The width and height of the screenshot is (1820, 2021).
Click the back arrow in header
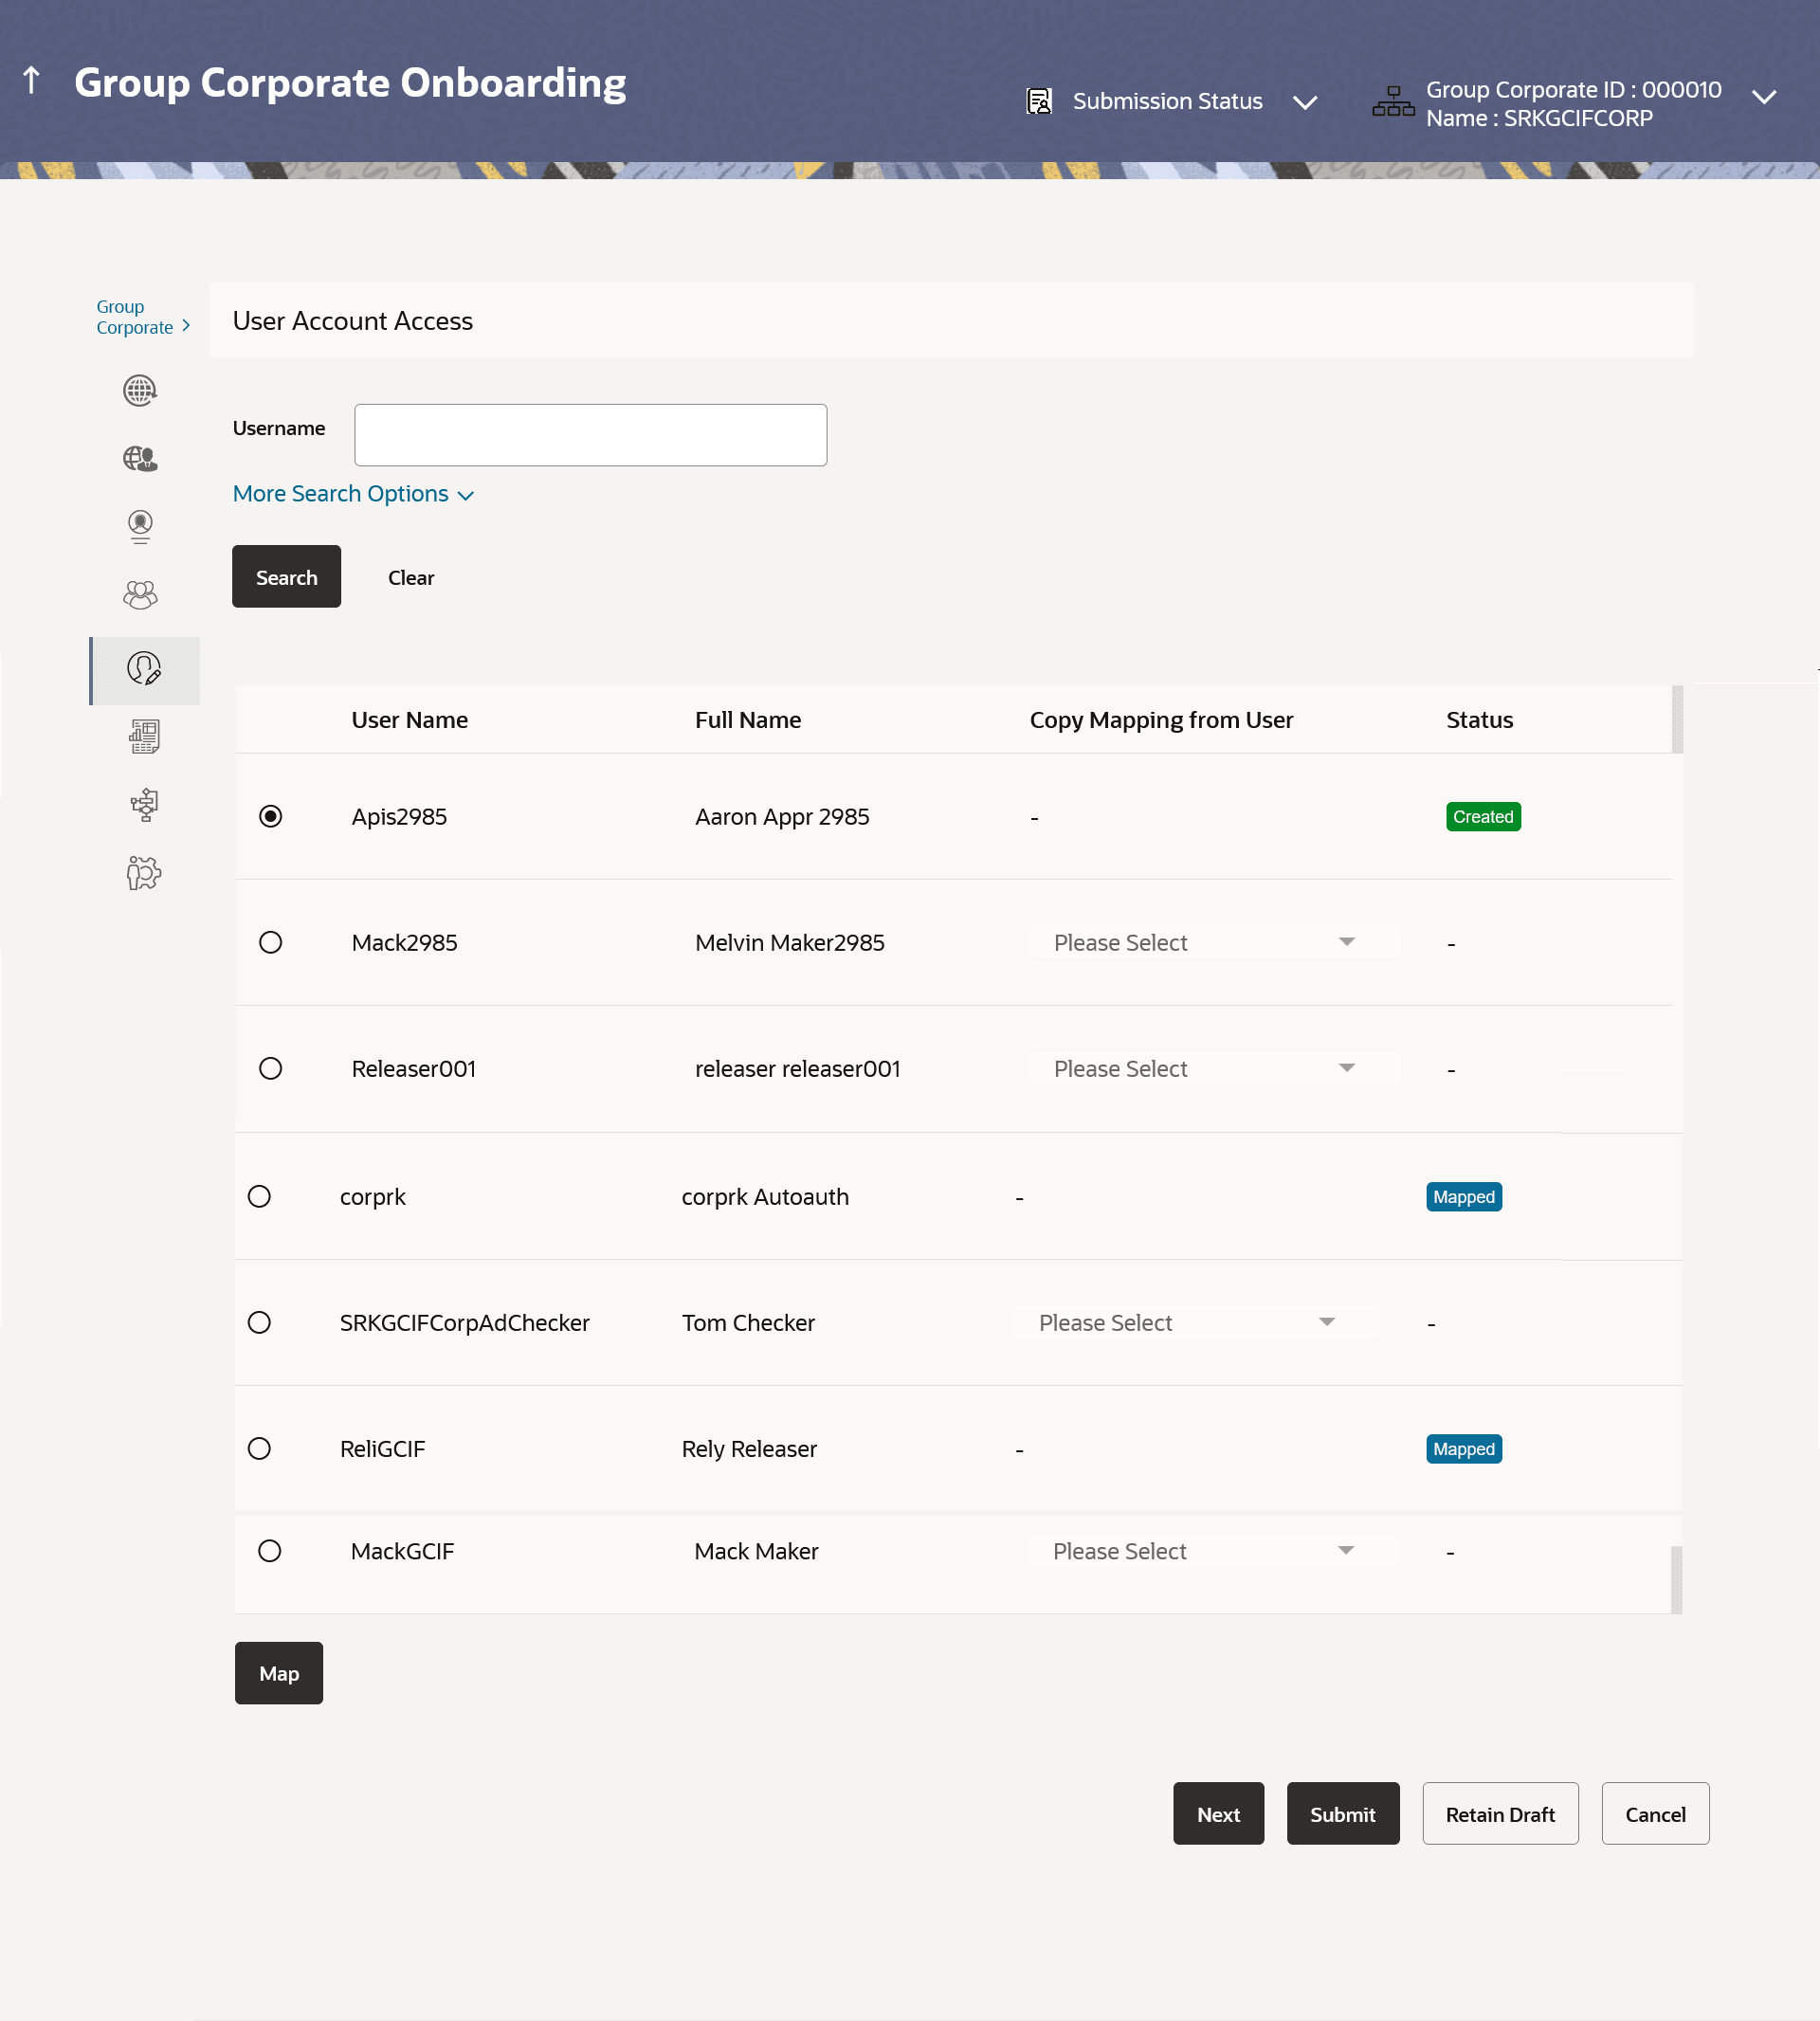(31, 80)
